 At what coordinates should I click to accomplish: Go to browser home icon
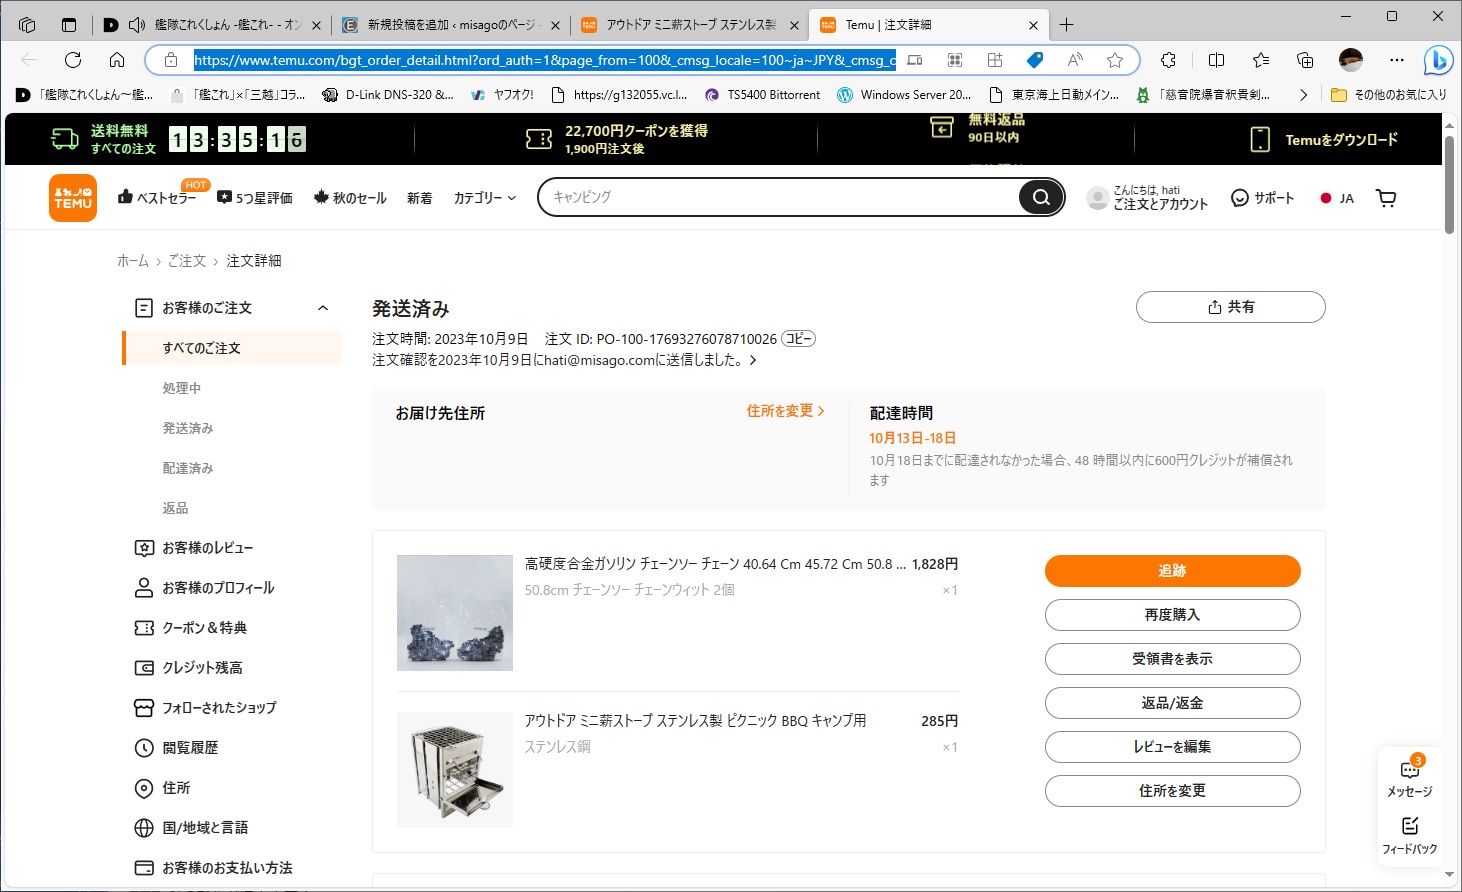click(x=117, y=60)
